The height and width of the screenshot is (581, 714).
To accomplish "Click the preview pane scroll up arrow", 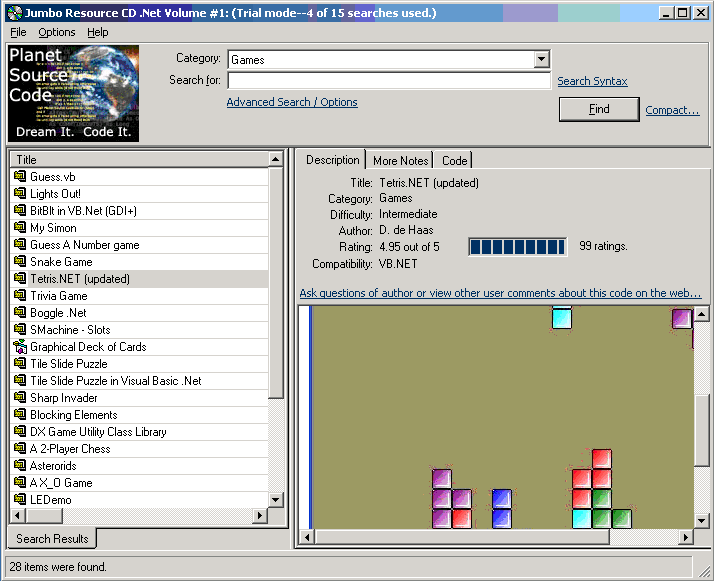I will pyautogui.click(x=701, y=314).
